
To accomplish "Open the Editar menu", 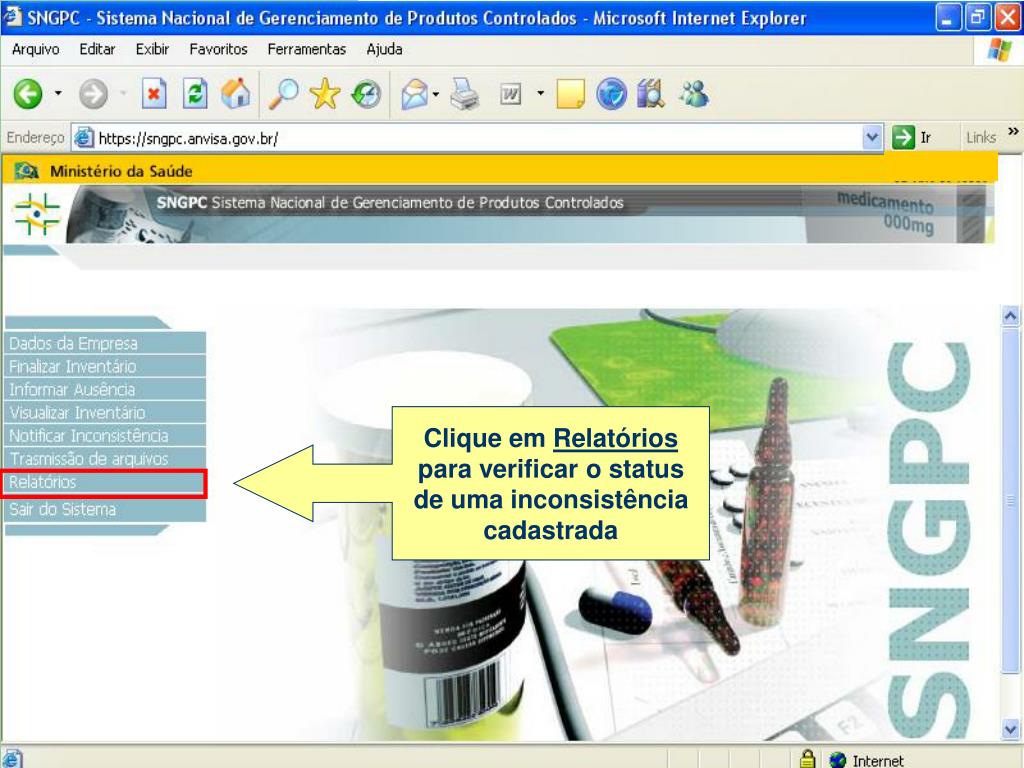I will 97,50.
